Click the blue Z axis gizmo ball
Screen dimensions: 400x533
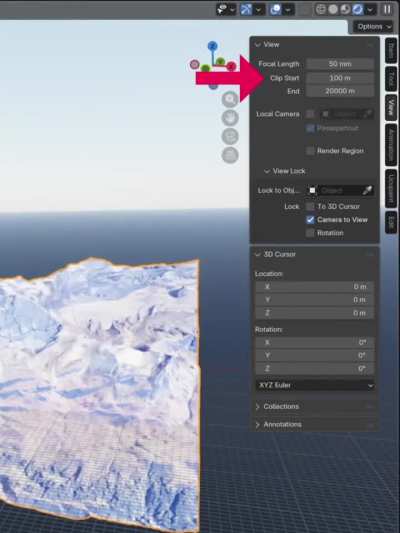[212, 46]
